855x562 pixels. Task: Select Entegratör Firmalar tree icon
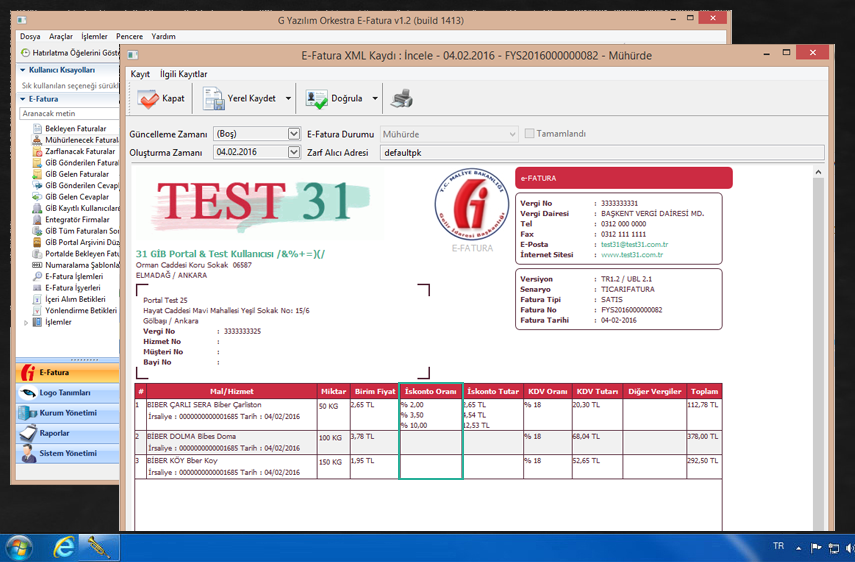37,220
